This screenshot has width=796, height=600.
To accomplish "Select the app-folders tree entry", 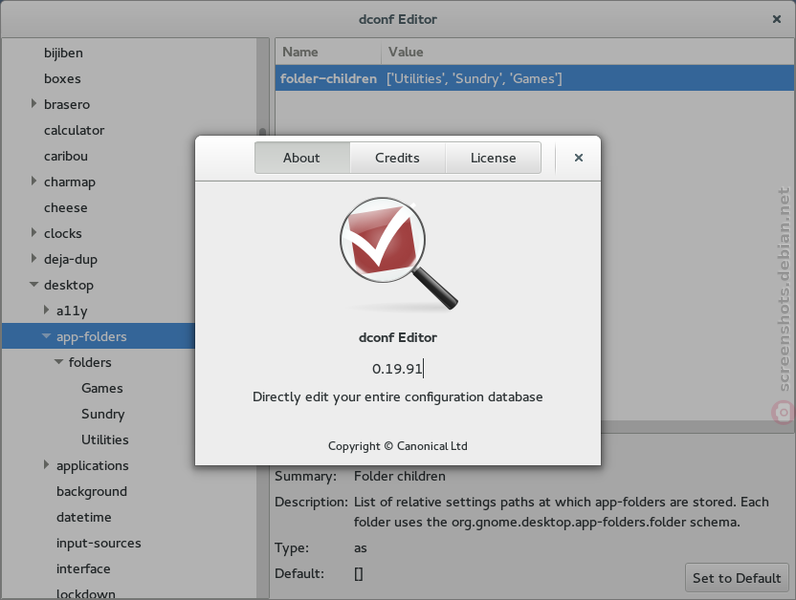I will (x=91, y=337).
